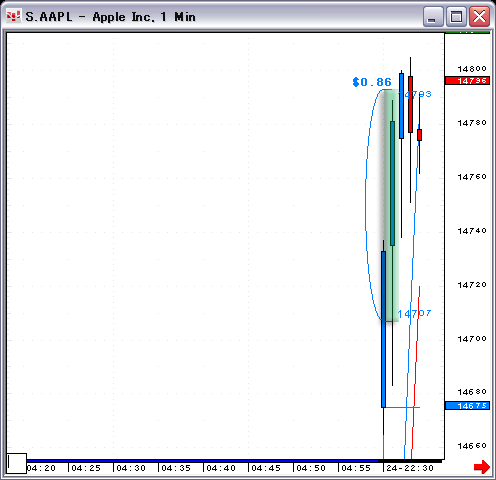The height and width of the screenshot is (480, 496).
Task: Click the 14680 price axis label
Action: coord(472,392)
